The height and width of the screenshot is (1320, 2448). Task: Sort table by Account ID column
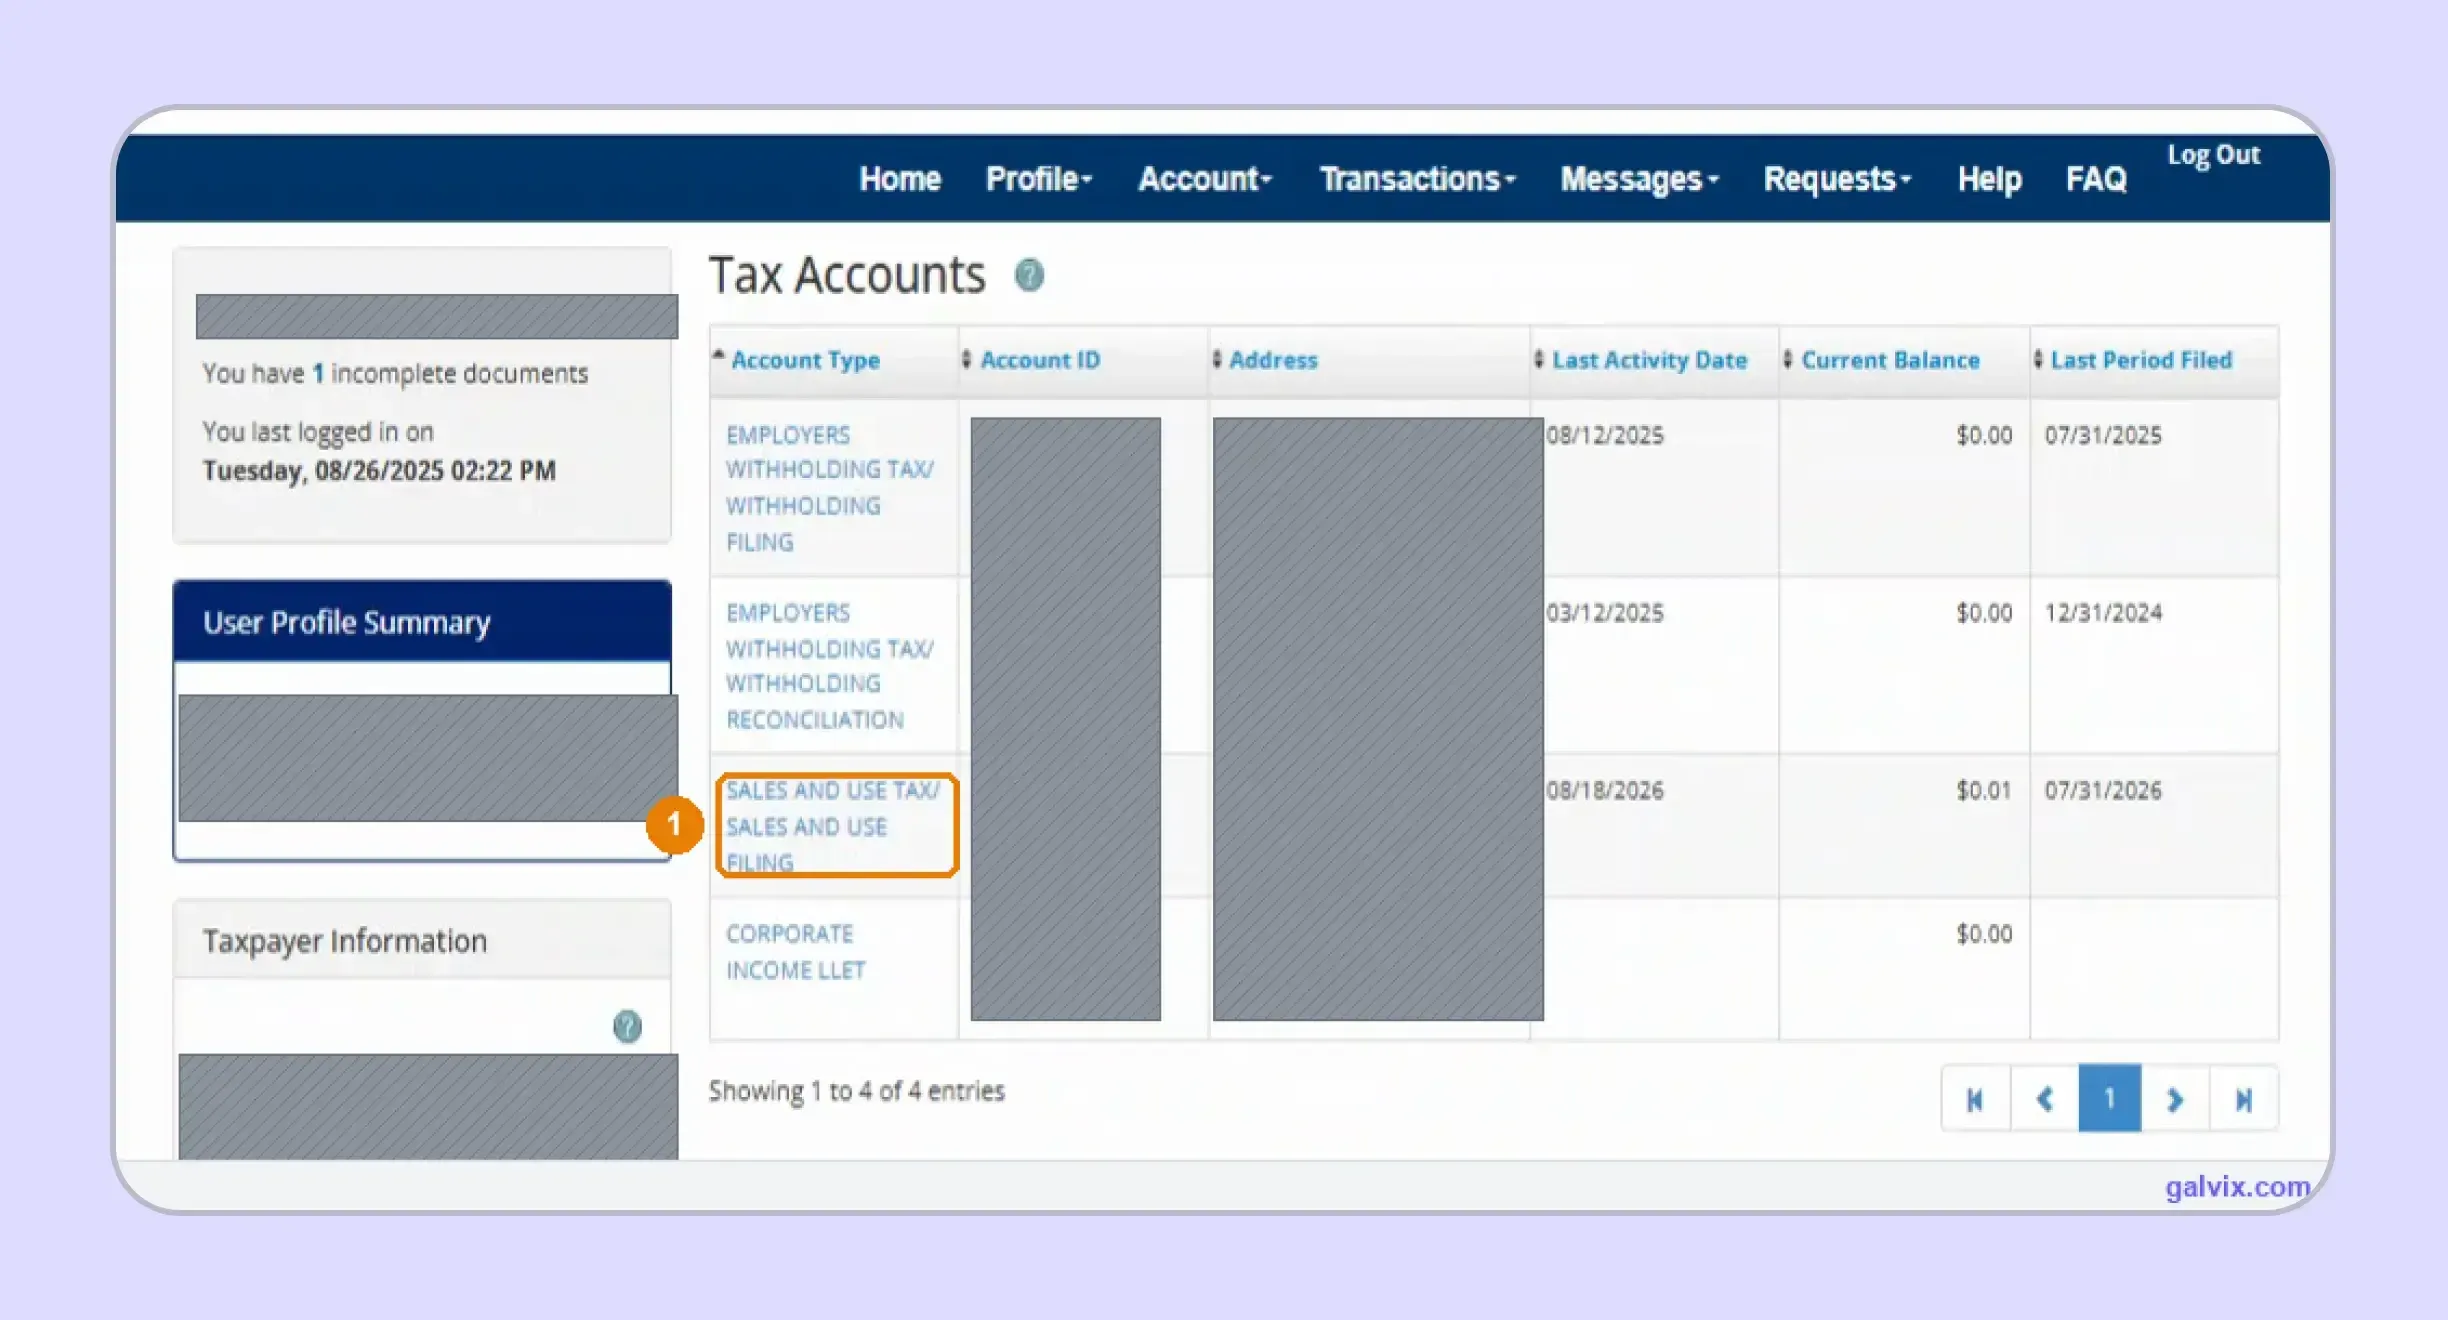[x=1040, y=360]
